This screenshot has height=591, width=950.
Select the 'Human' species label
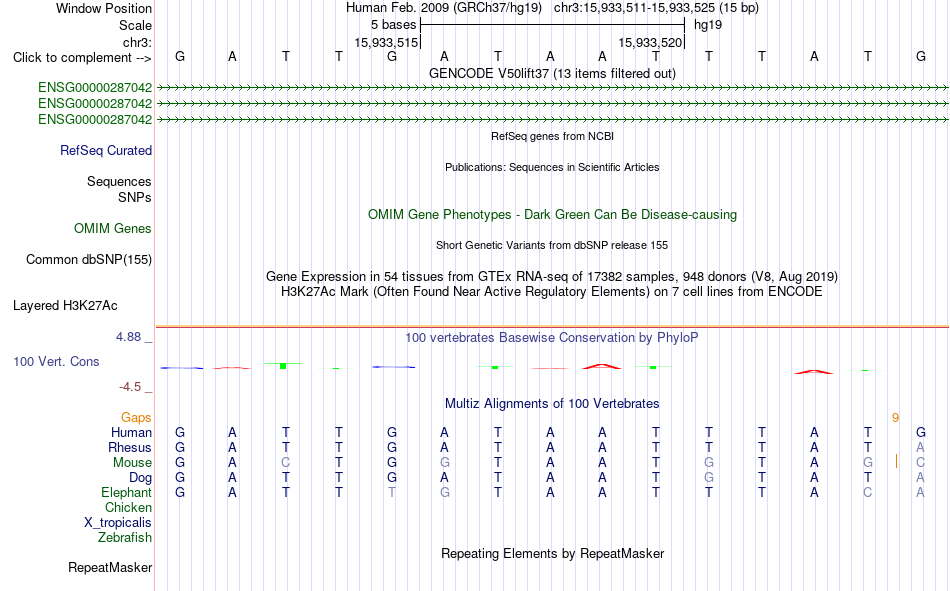coord(131,432)
